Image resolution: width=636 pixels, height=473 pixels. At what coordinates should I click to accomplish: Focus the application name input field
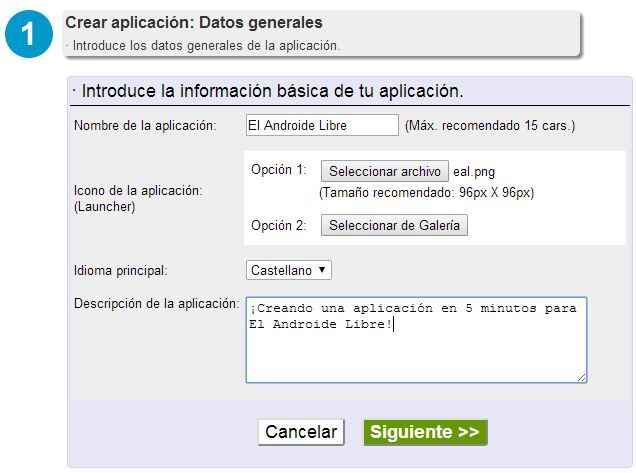(x=322, y=125)
